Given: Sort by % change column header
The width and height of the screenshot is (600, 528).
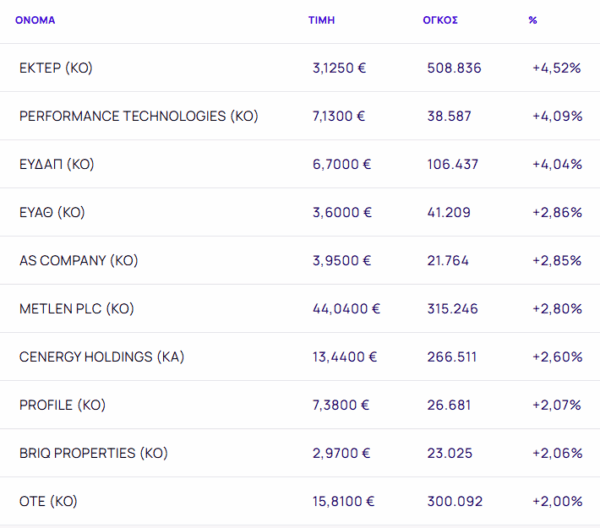Looking at the screenshot, I should point(533,20).
